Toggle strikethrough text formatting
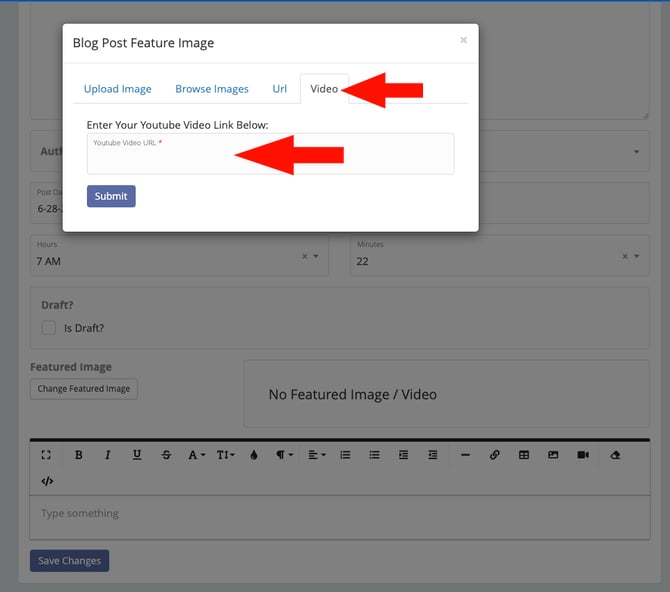 (x=166, y=455)
